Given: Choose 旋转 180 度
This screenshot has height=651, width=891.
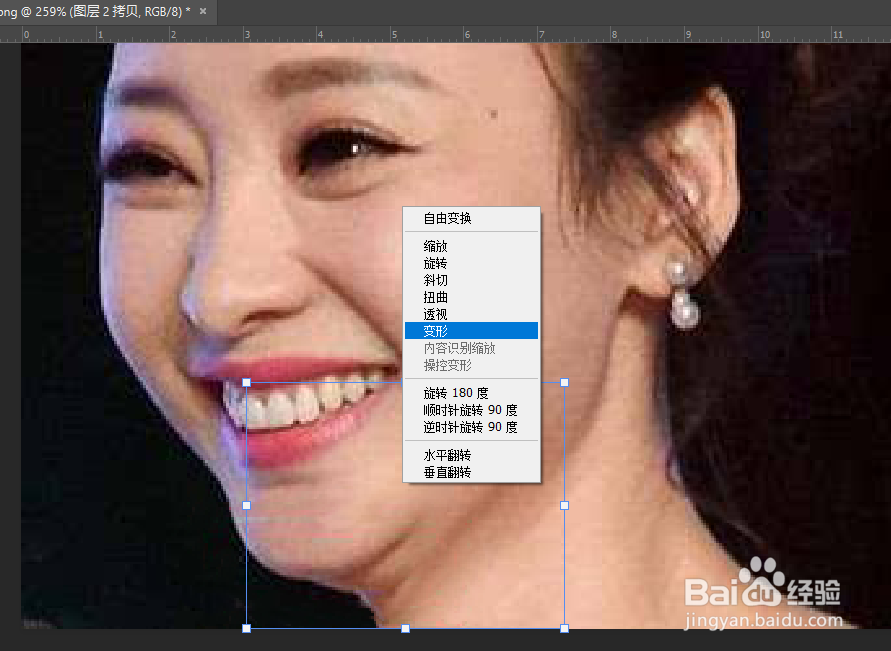Looking at the screenshot, I should (471, 393).
